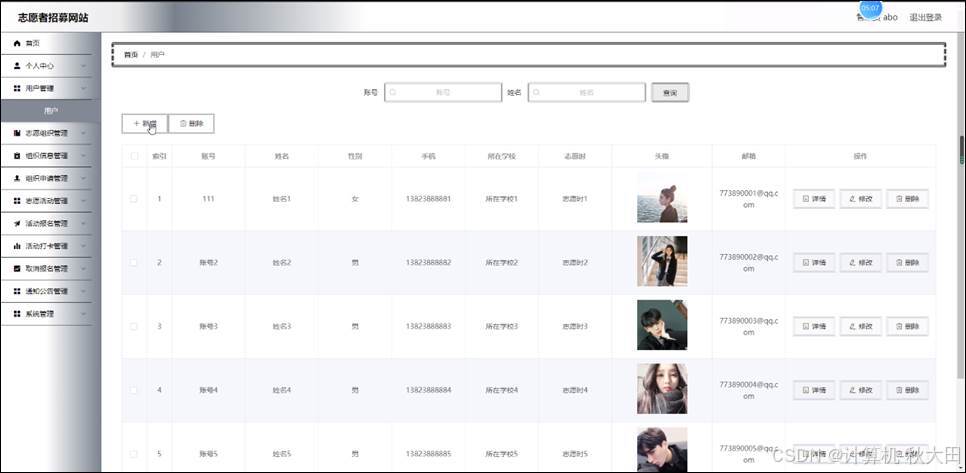The image size is (966, 473).
Task: Click the 所在学校1 cell
Action: click(x=501, y=199)
